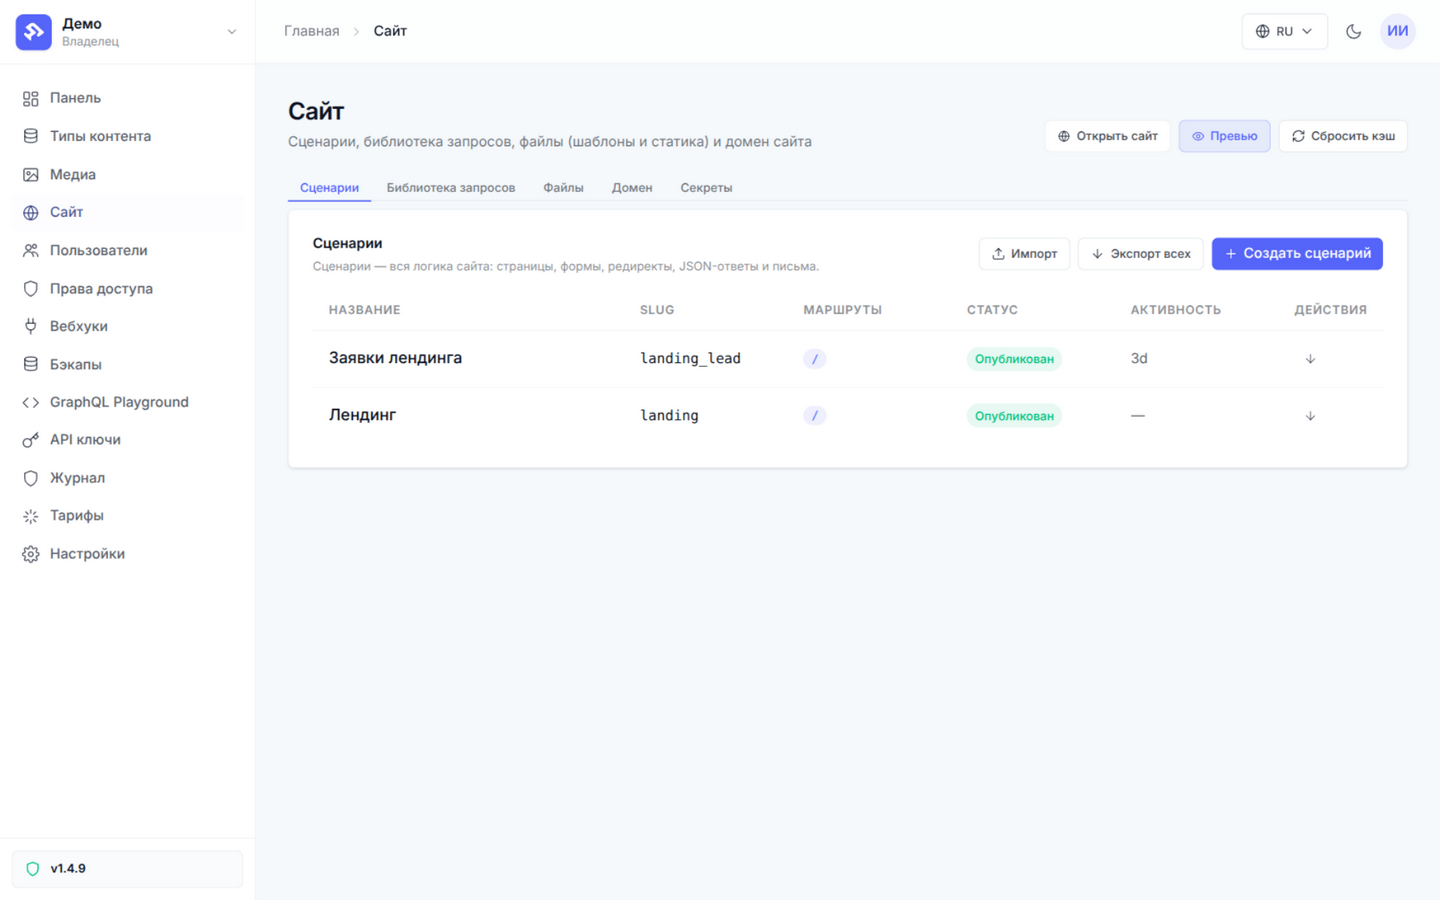
Task: Click the v1.4.9 version badge
Action: point(127,869)
